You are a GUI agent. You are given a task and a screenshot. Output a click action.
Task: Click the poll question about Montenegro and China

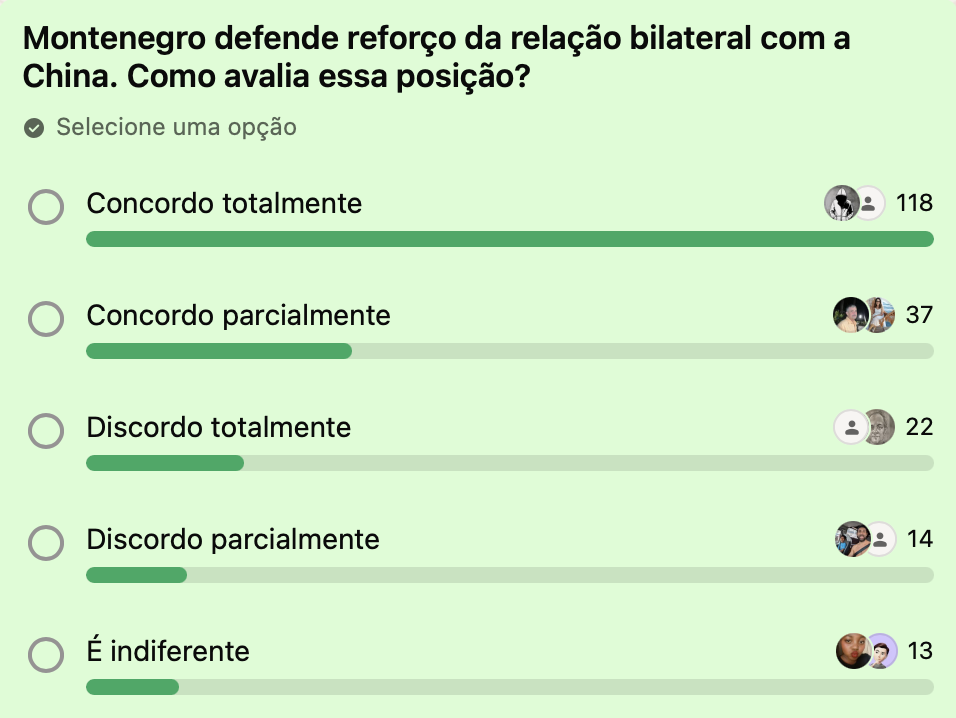pyautogui.click(x=437, y=57)
